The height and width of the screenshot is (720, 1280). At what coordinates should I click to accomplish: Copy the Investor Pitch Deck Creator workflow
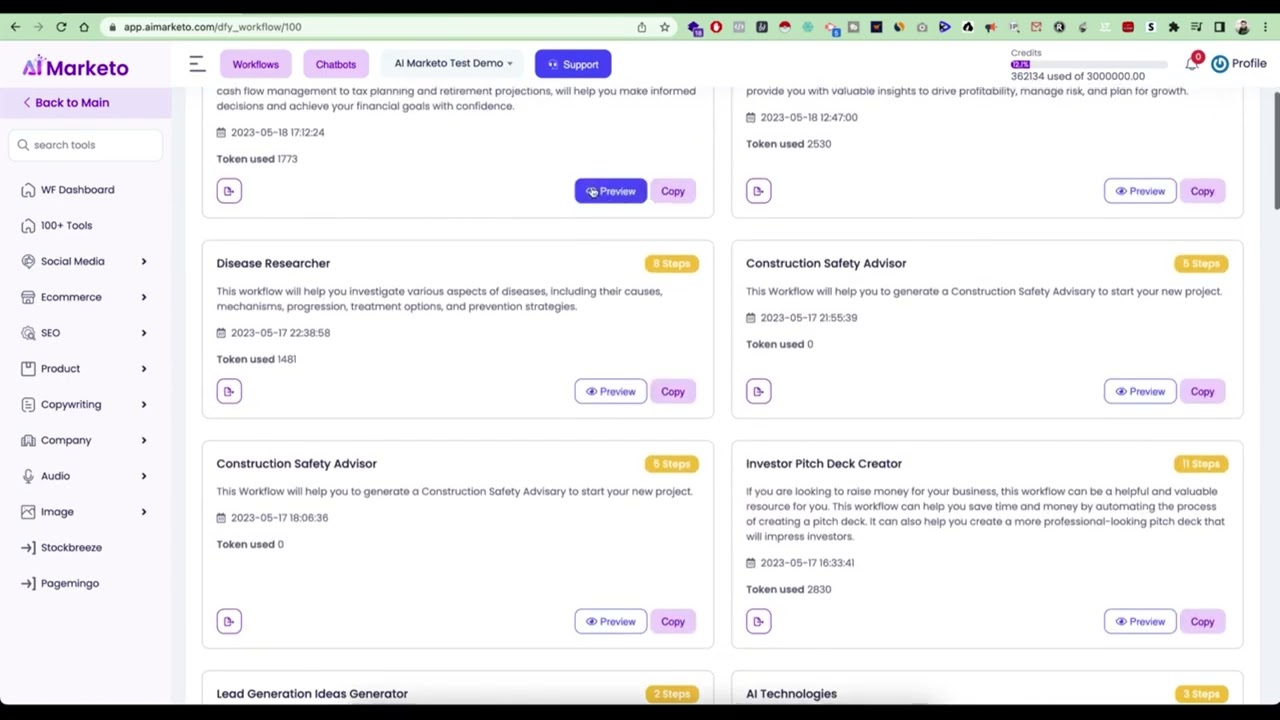1202,621
